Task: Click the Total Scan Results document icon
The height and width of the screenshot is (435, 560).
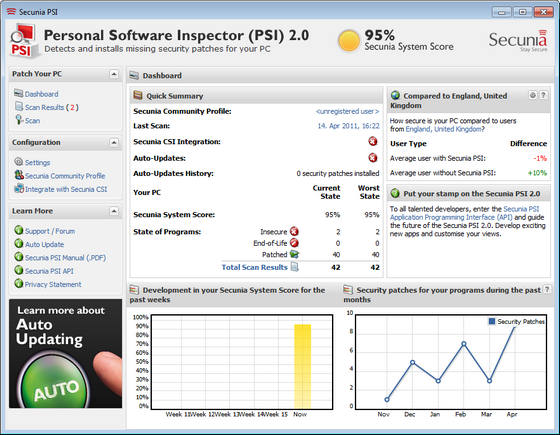Action: [295, 267]
